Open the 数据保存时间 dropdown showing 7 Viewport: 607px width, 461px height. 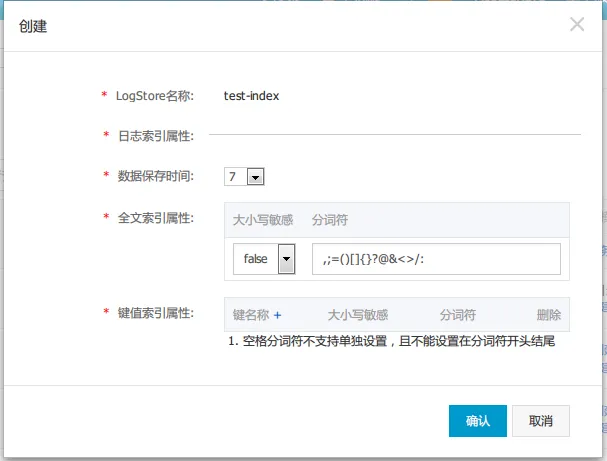point(244,177)
